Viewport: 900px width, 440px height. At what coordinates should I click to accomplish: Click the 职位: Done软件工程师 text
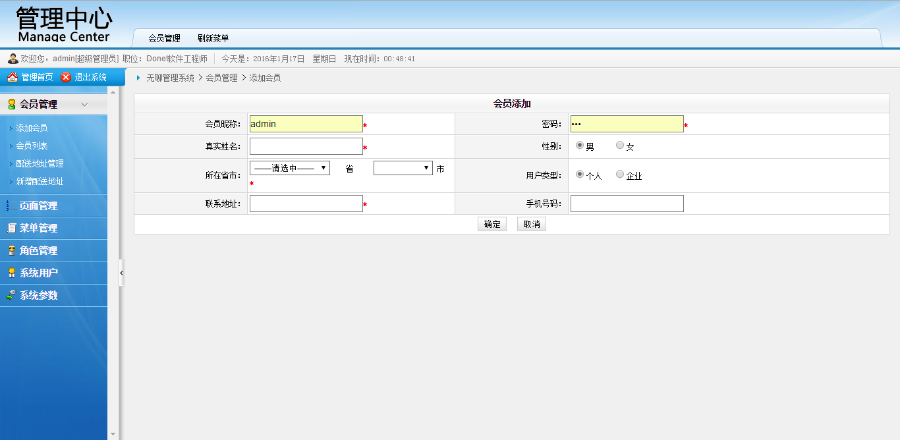tap(165, 59)
